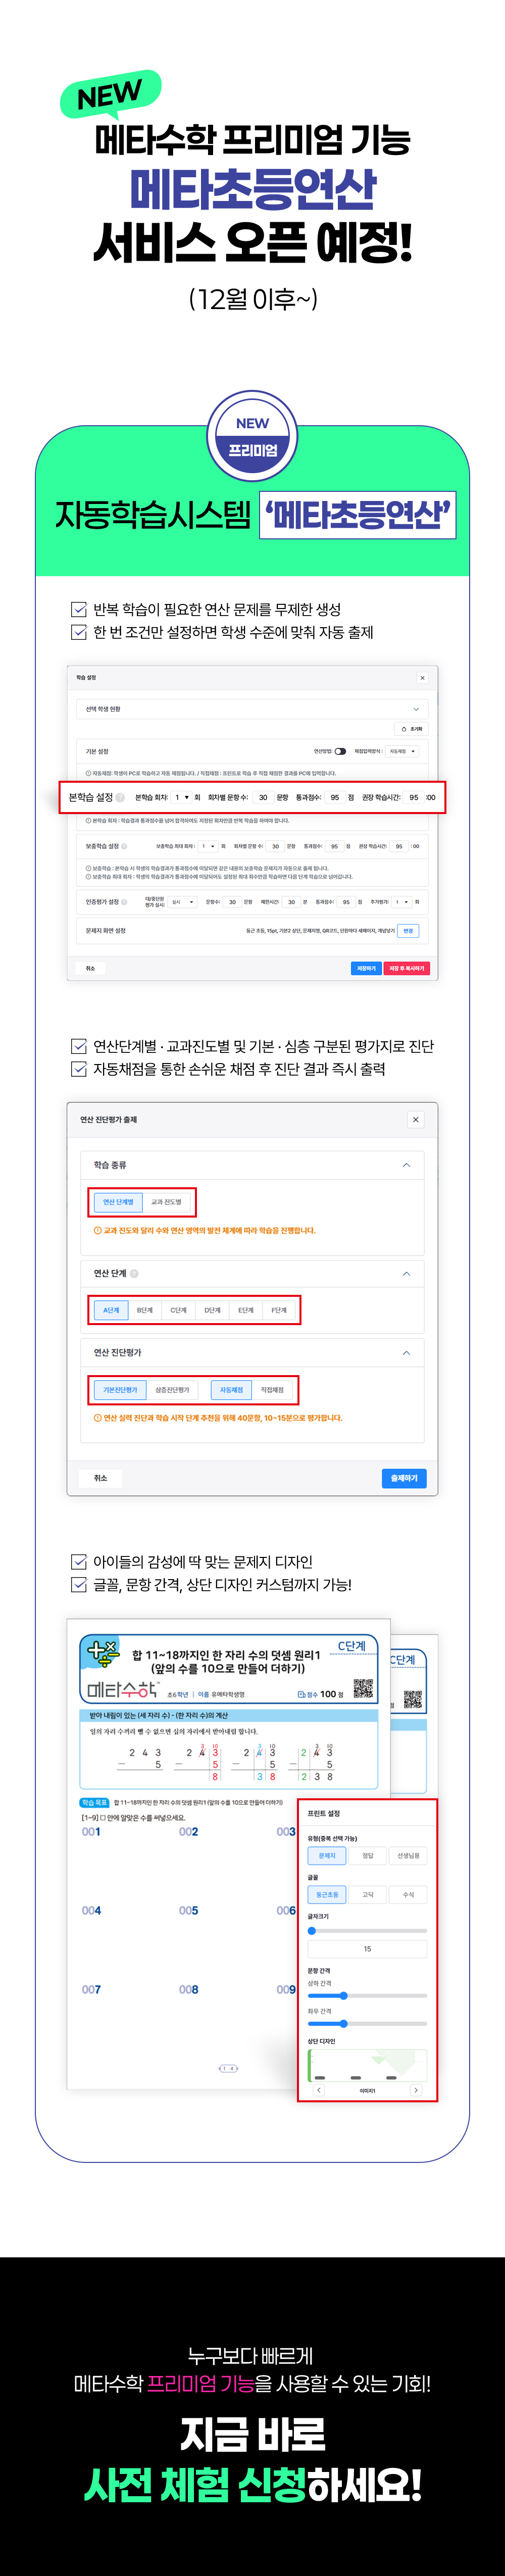Close the 연산 진단평가 출제 dialog

(415, 1119)
